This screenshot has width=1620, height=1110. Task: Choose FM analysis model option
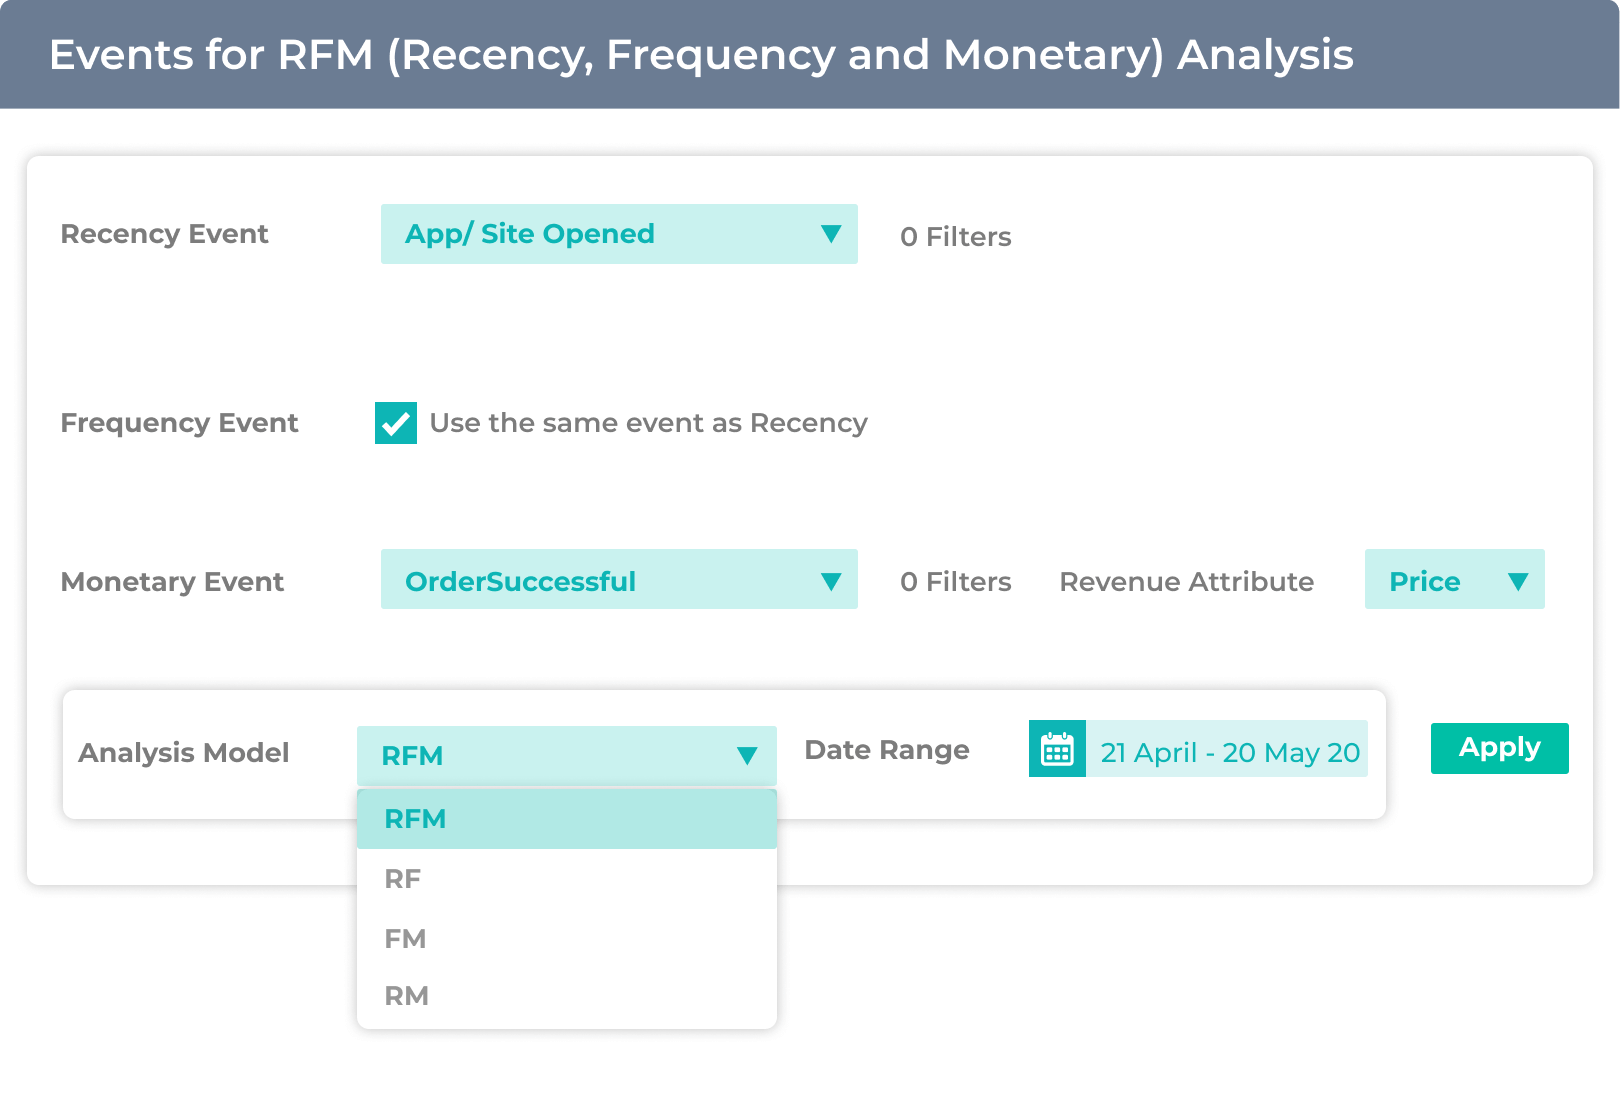pyautogui.click(x=566, y=938)
